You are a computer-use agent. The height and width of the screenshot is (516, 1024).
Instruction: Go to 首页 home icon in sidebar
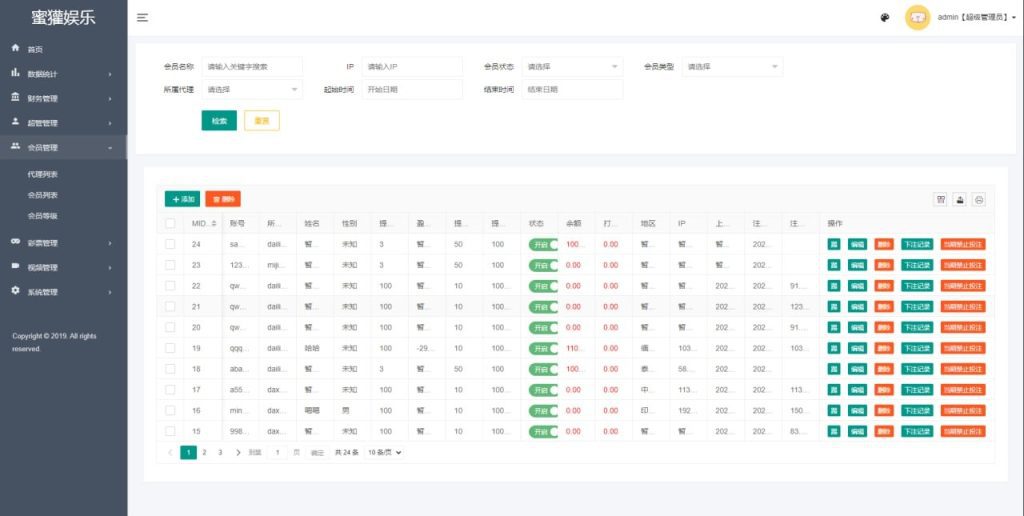click(x=15, y=48)
